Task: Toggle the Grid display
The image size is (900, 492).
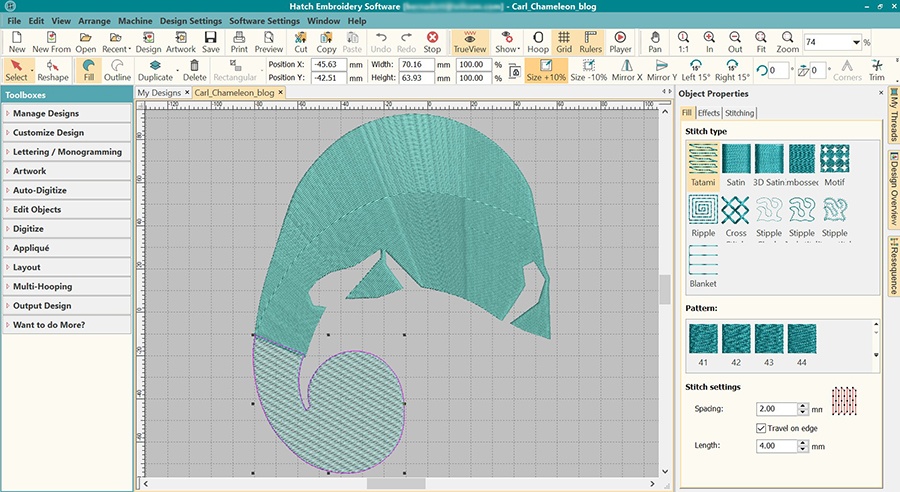Action: tap(564, 41)
